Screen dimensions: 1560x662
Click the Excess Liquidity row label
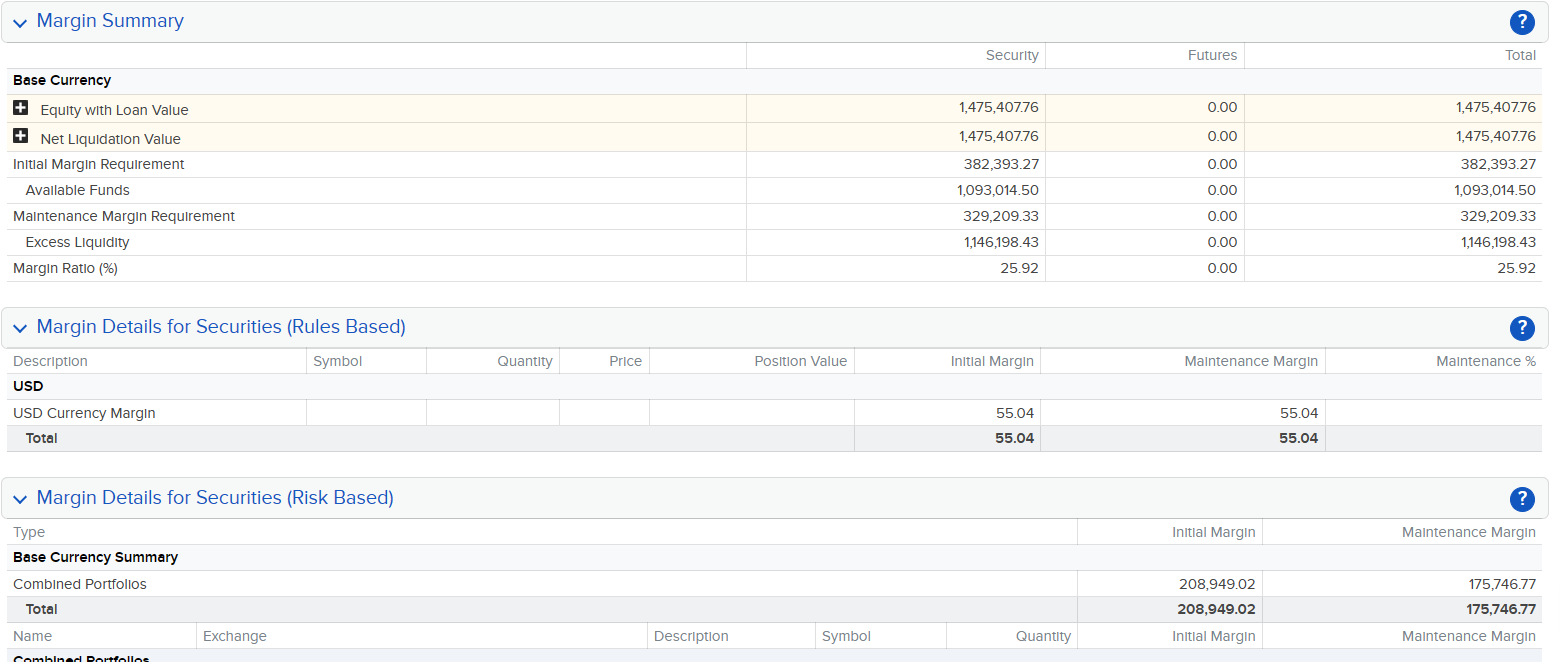click(x=77, y=242)
